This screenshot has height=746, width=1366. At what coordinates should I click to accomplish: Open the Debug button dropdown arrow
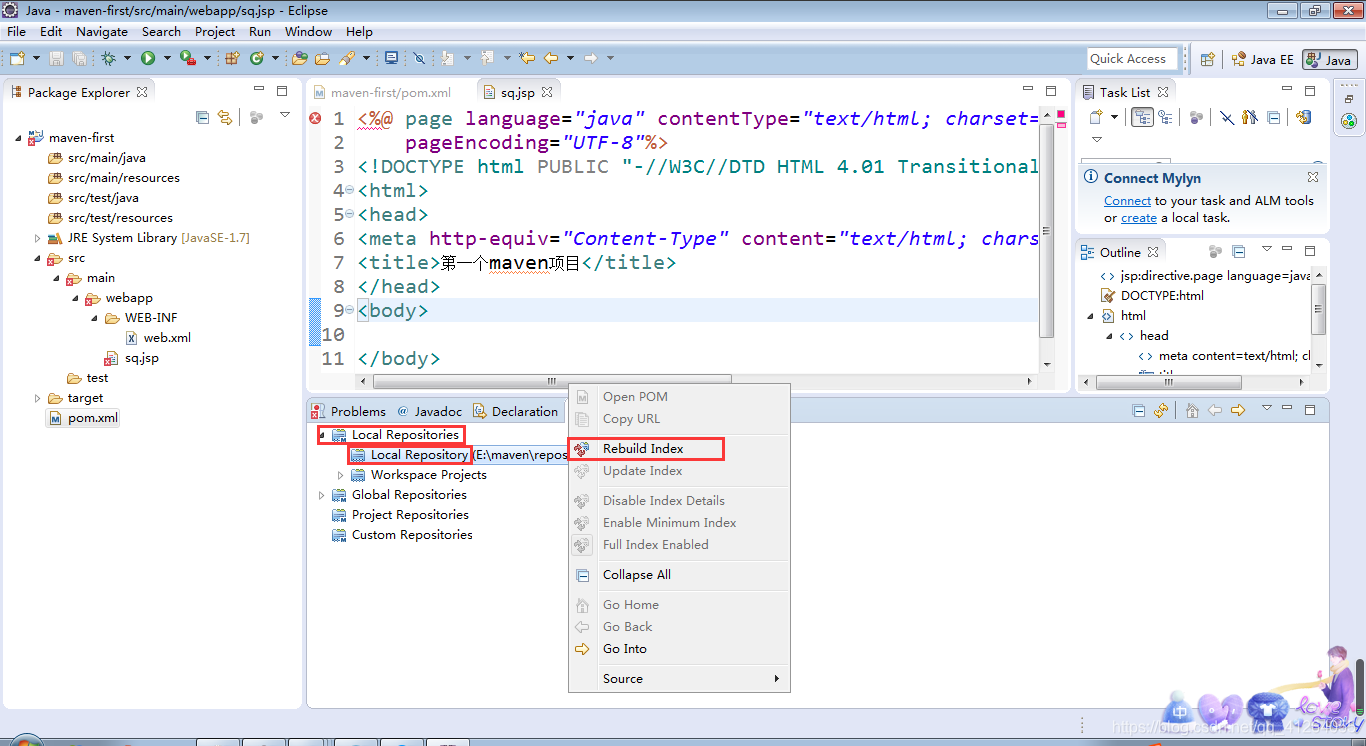click(x=127, y=58)
